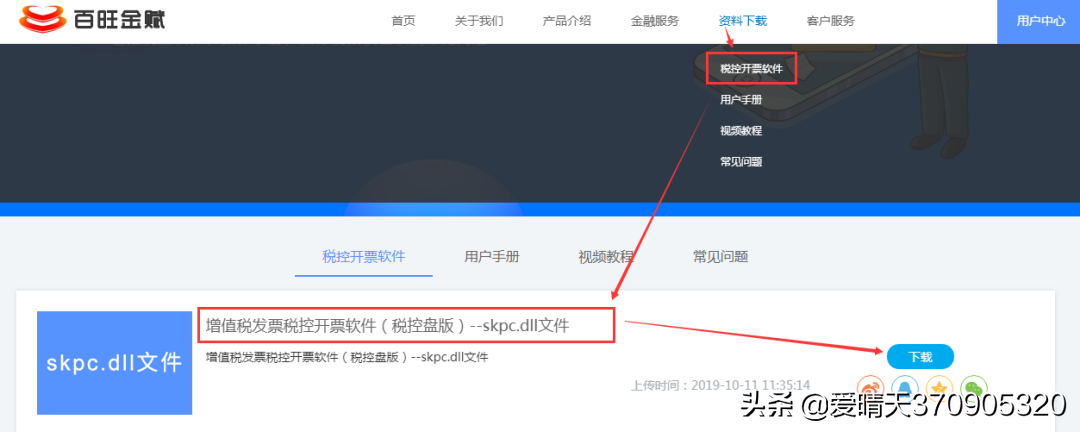Share via the Weibo icon
Image resolution: width=1080 pixels, height=432 pixels.
coord(871,387)
